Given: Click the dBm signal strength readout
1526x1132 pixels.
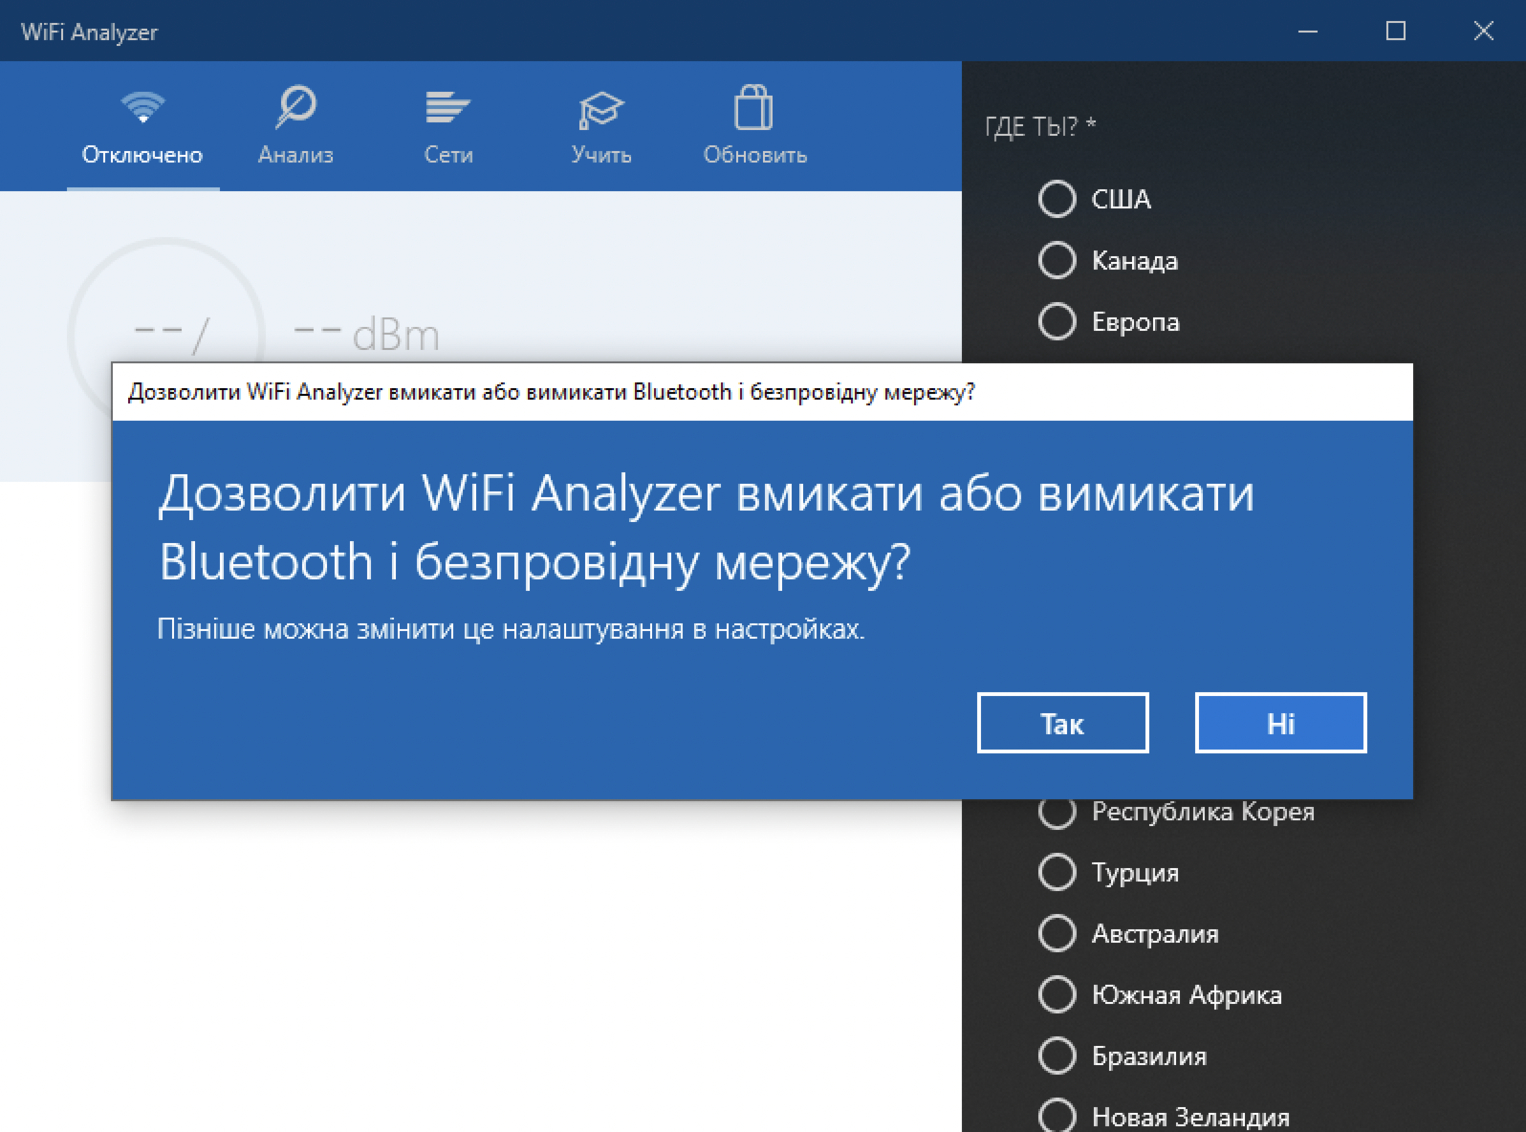Looking at the screenshot, I should click(366, 334).
